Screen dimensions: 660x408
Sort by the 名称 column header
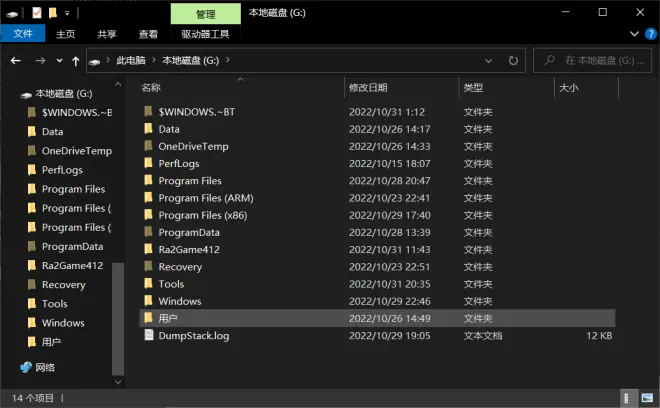coord(151,88)
